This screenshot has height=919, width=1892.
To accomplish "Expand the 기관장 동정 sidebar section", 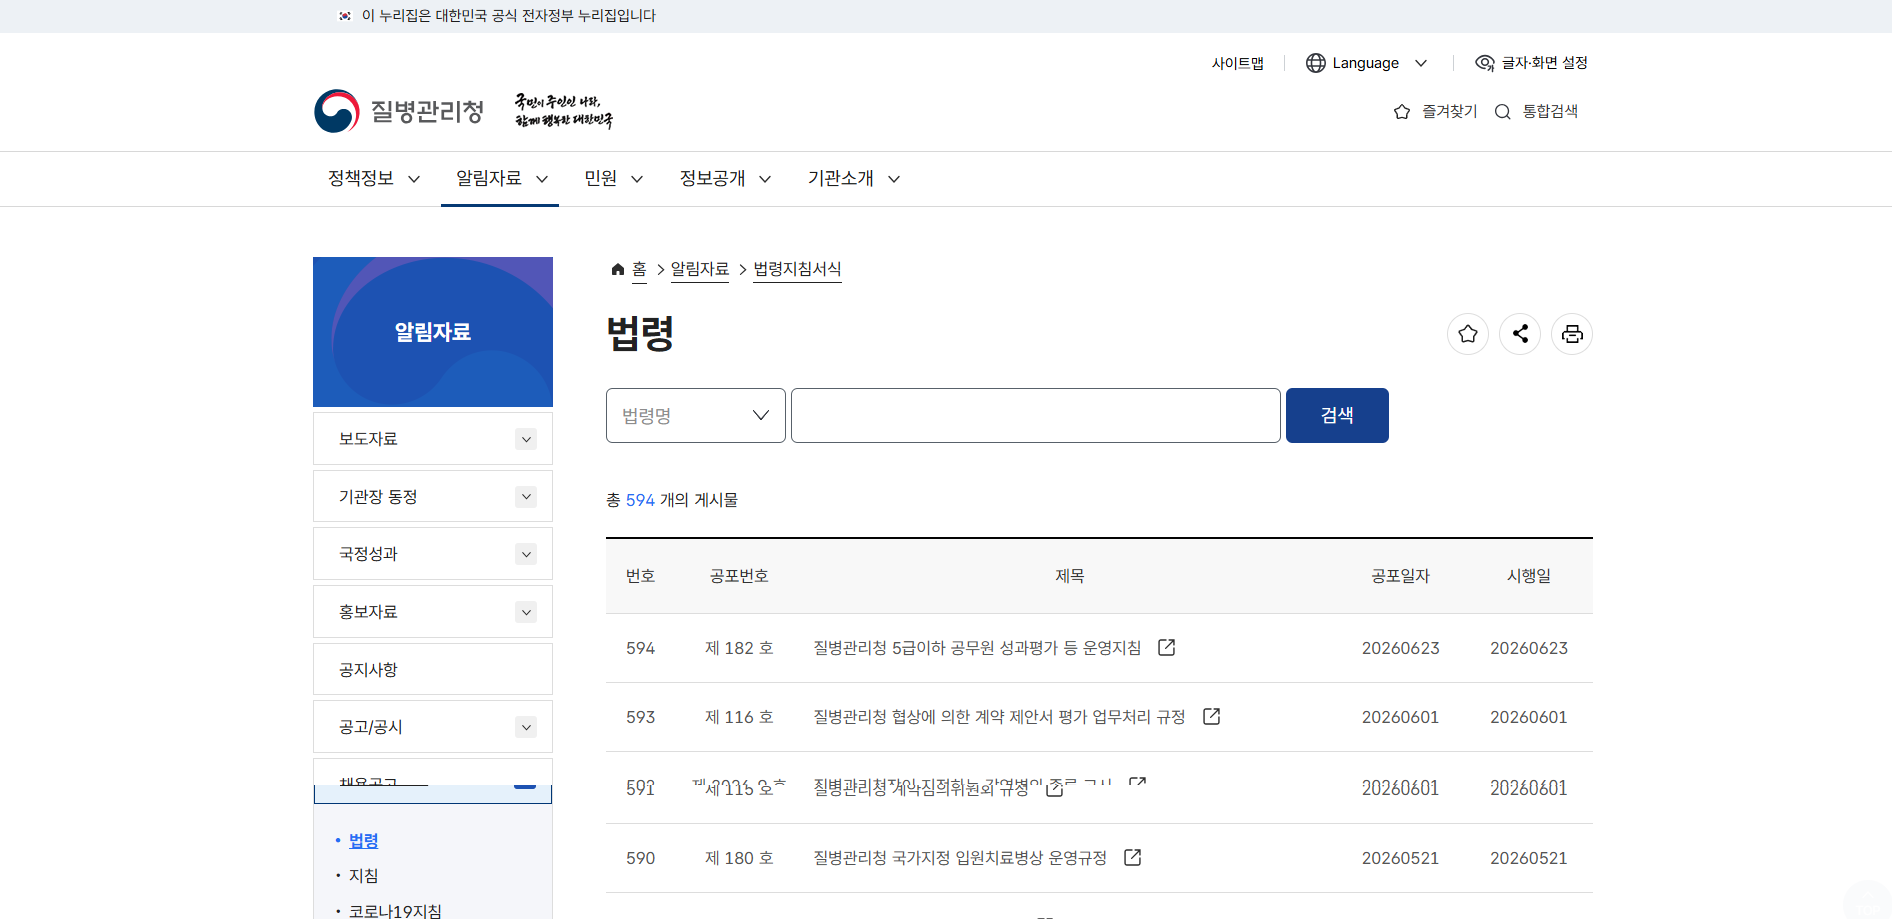I will (x=526, y=497).
